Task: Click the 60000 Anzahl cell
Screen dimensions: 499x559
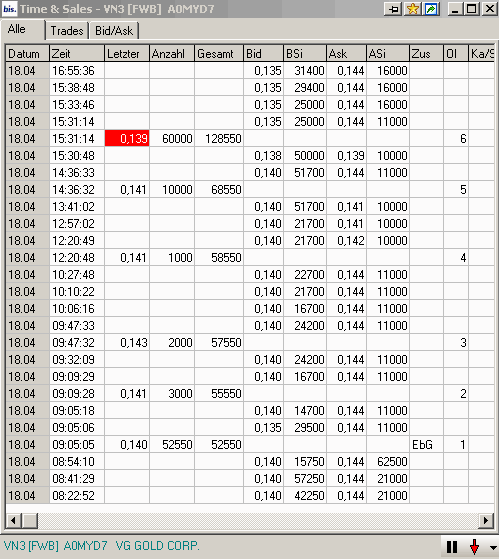Action: pyautogui.click(x=172, y=138)
